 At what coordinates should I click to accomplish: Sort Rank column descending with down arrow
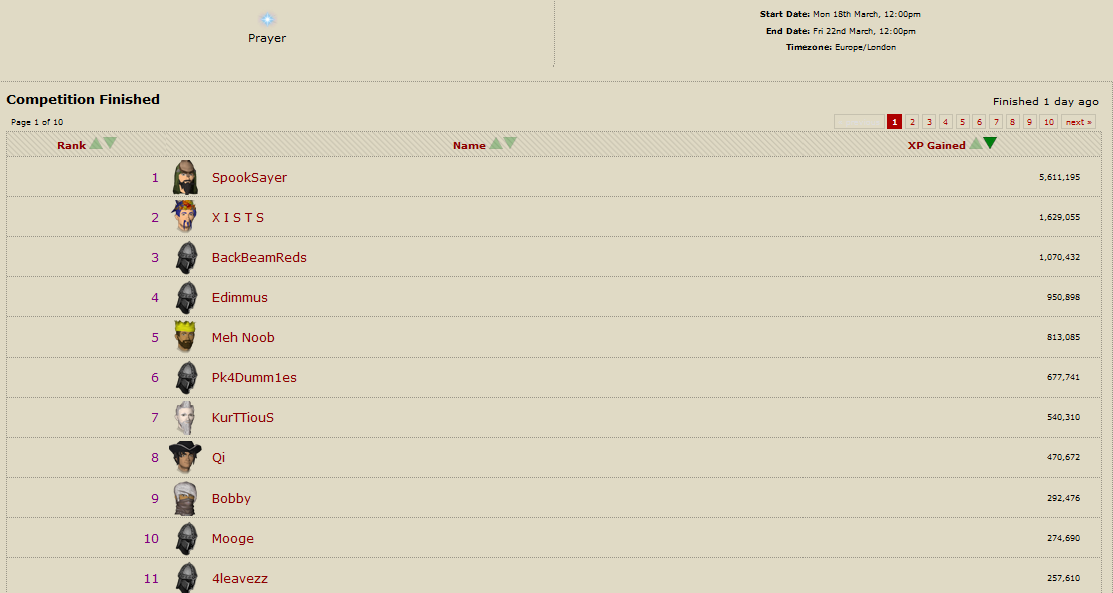click(110, 144)
